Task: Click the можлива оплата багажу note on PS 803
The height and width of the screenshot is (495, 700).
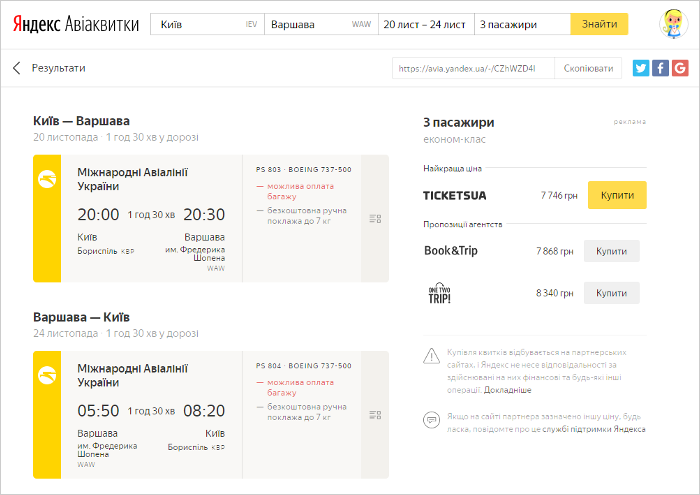Action: (300, 191)
